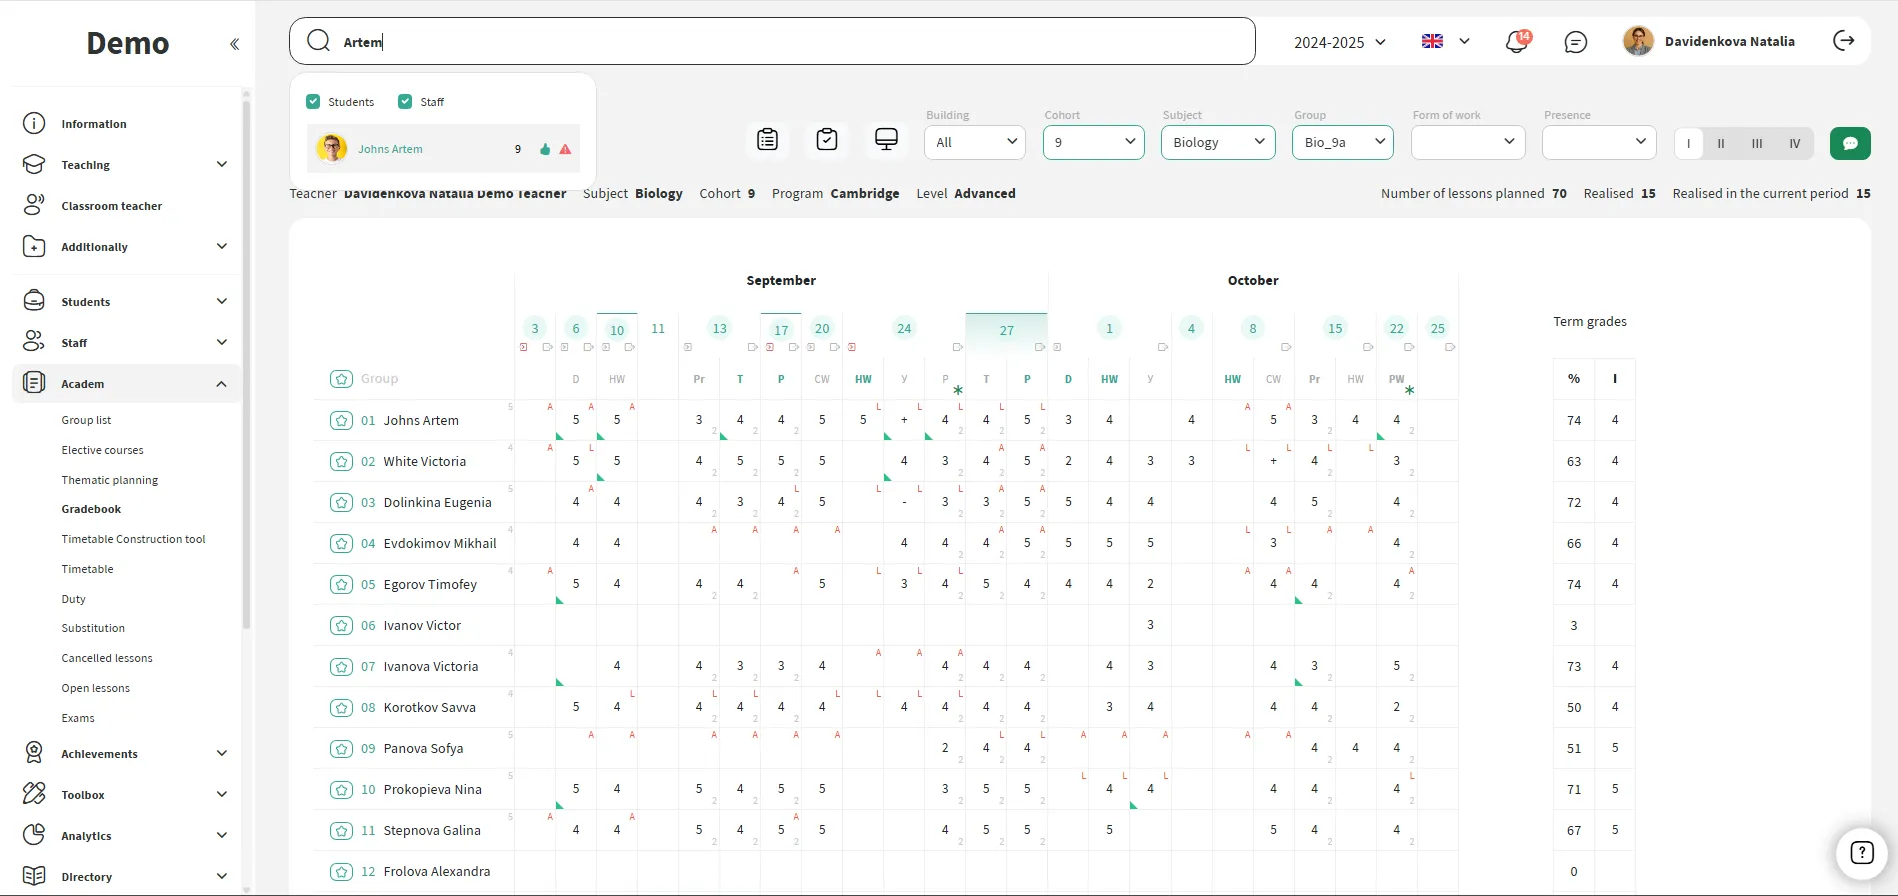Select Johns Artem search result
Viewport: 1898px width, 896px height.
[x=390, y=149]
